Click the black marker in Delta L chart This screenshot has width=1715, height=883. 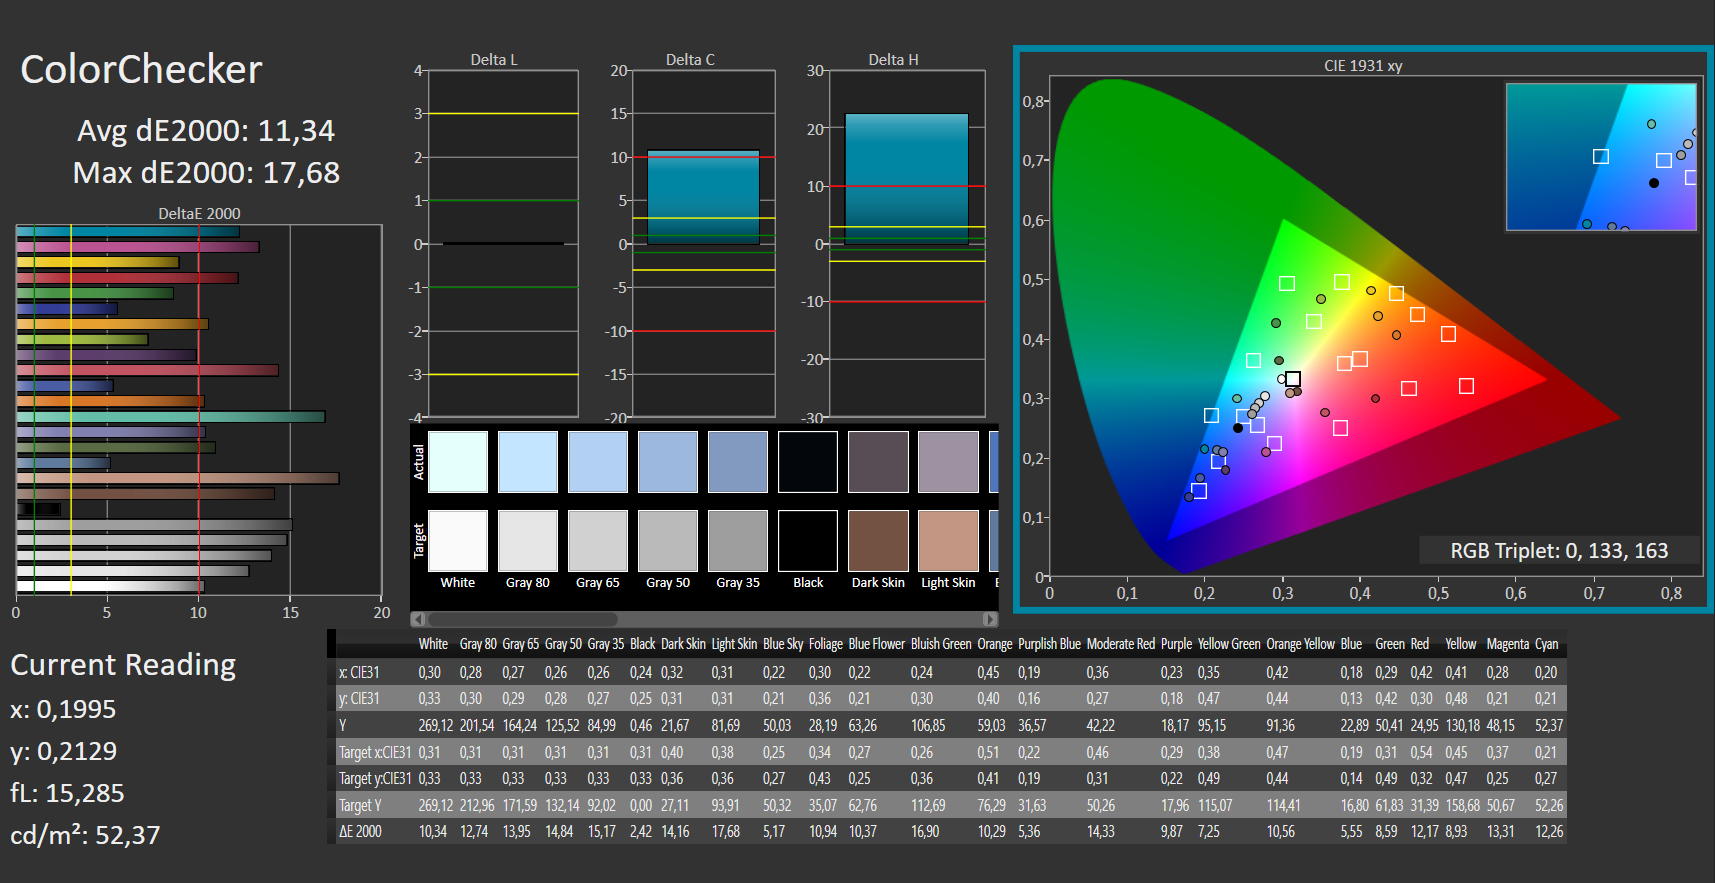click(x=503, y=243)
